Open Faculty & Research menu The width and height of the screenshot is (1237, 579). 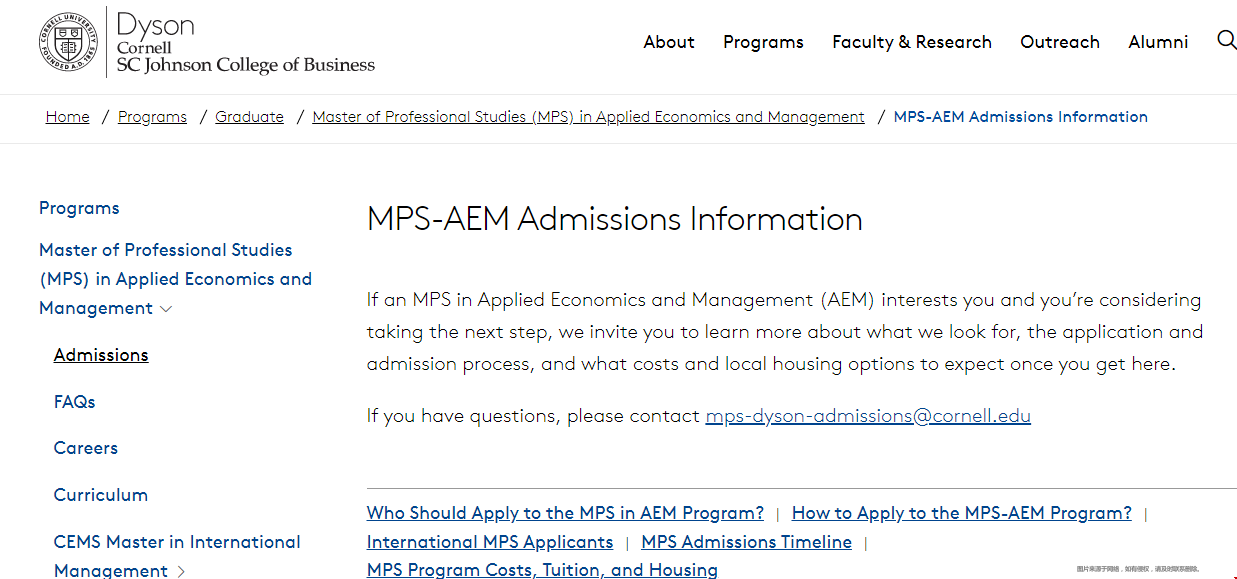point(911,42)
